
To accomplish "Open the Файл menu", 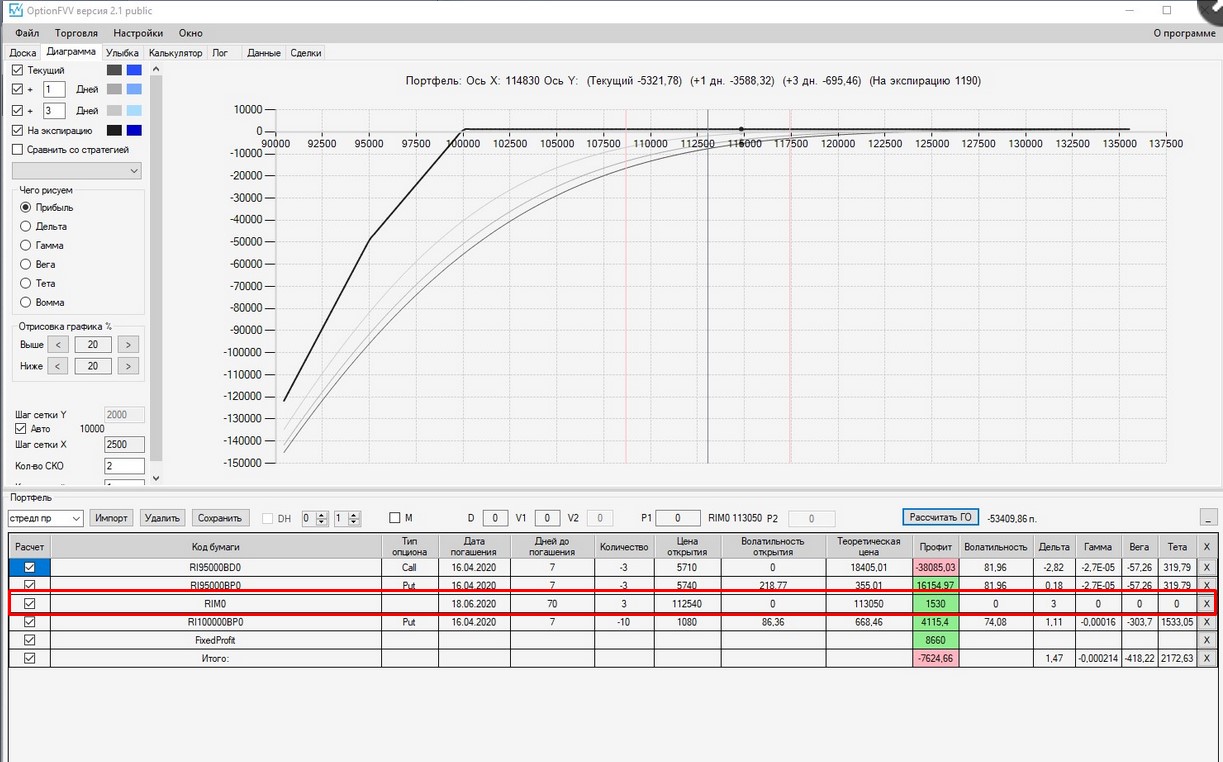I will click(27, 33).
